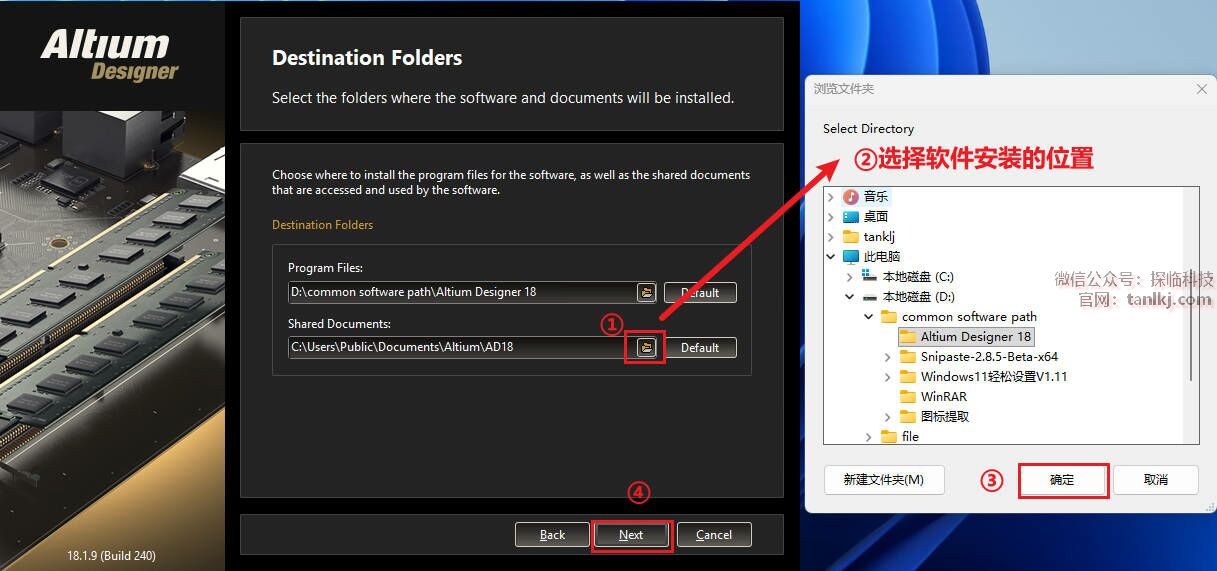Viewport: 1217px width, 571px height.
Task: Expand the tanklj folder node
Action: (x=831, y=237)
